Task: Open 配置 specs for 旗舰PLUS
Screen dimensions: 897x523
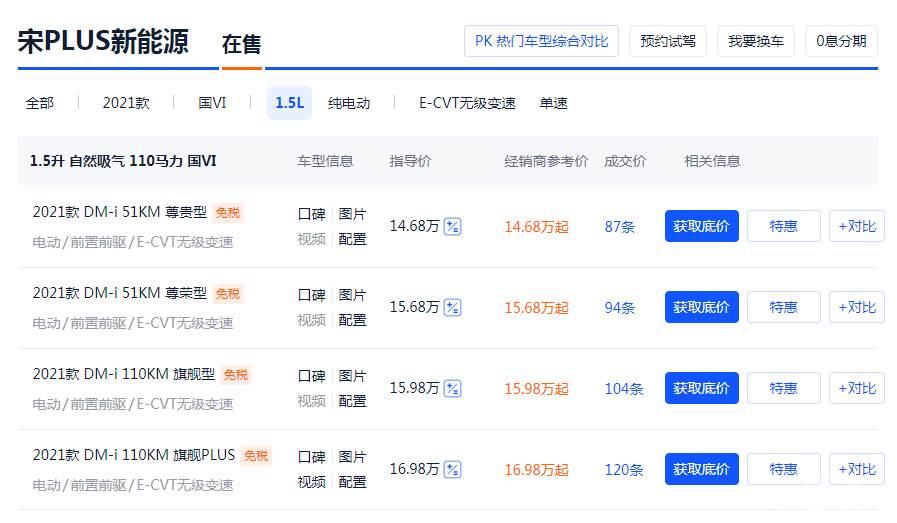Action: (x=352, y=482)
